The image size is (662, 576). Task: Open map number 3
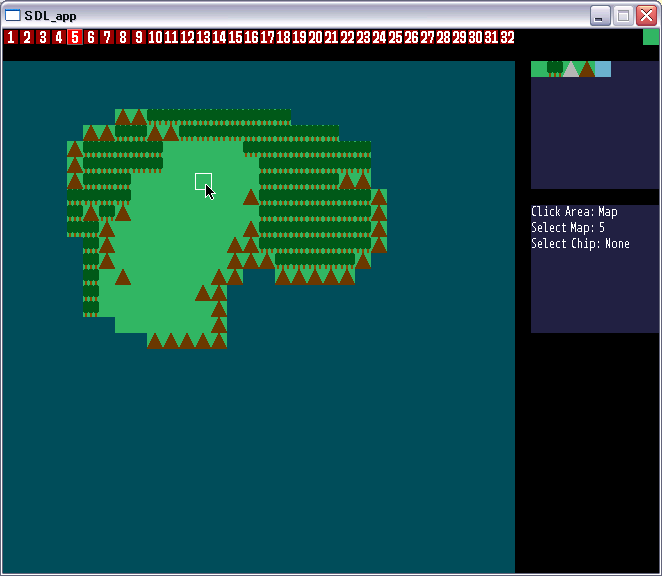coord(43,37)
